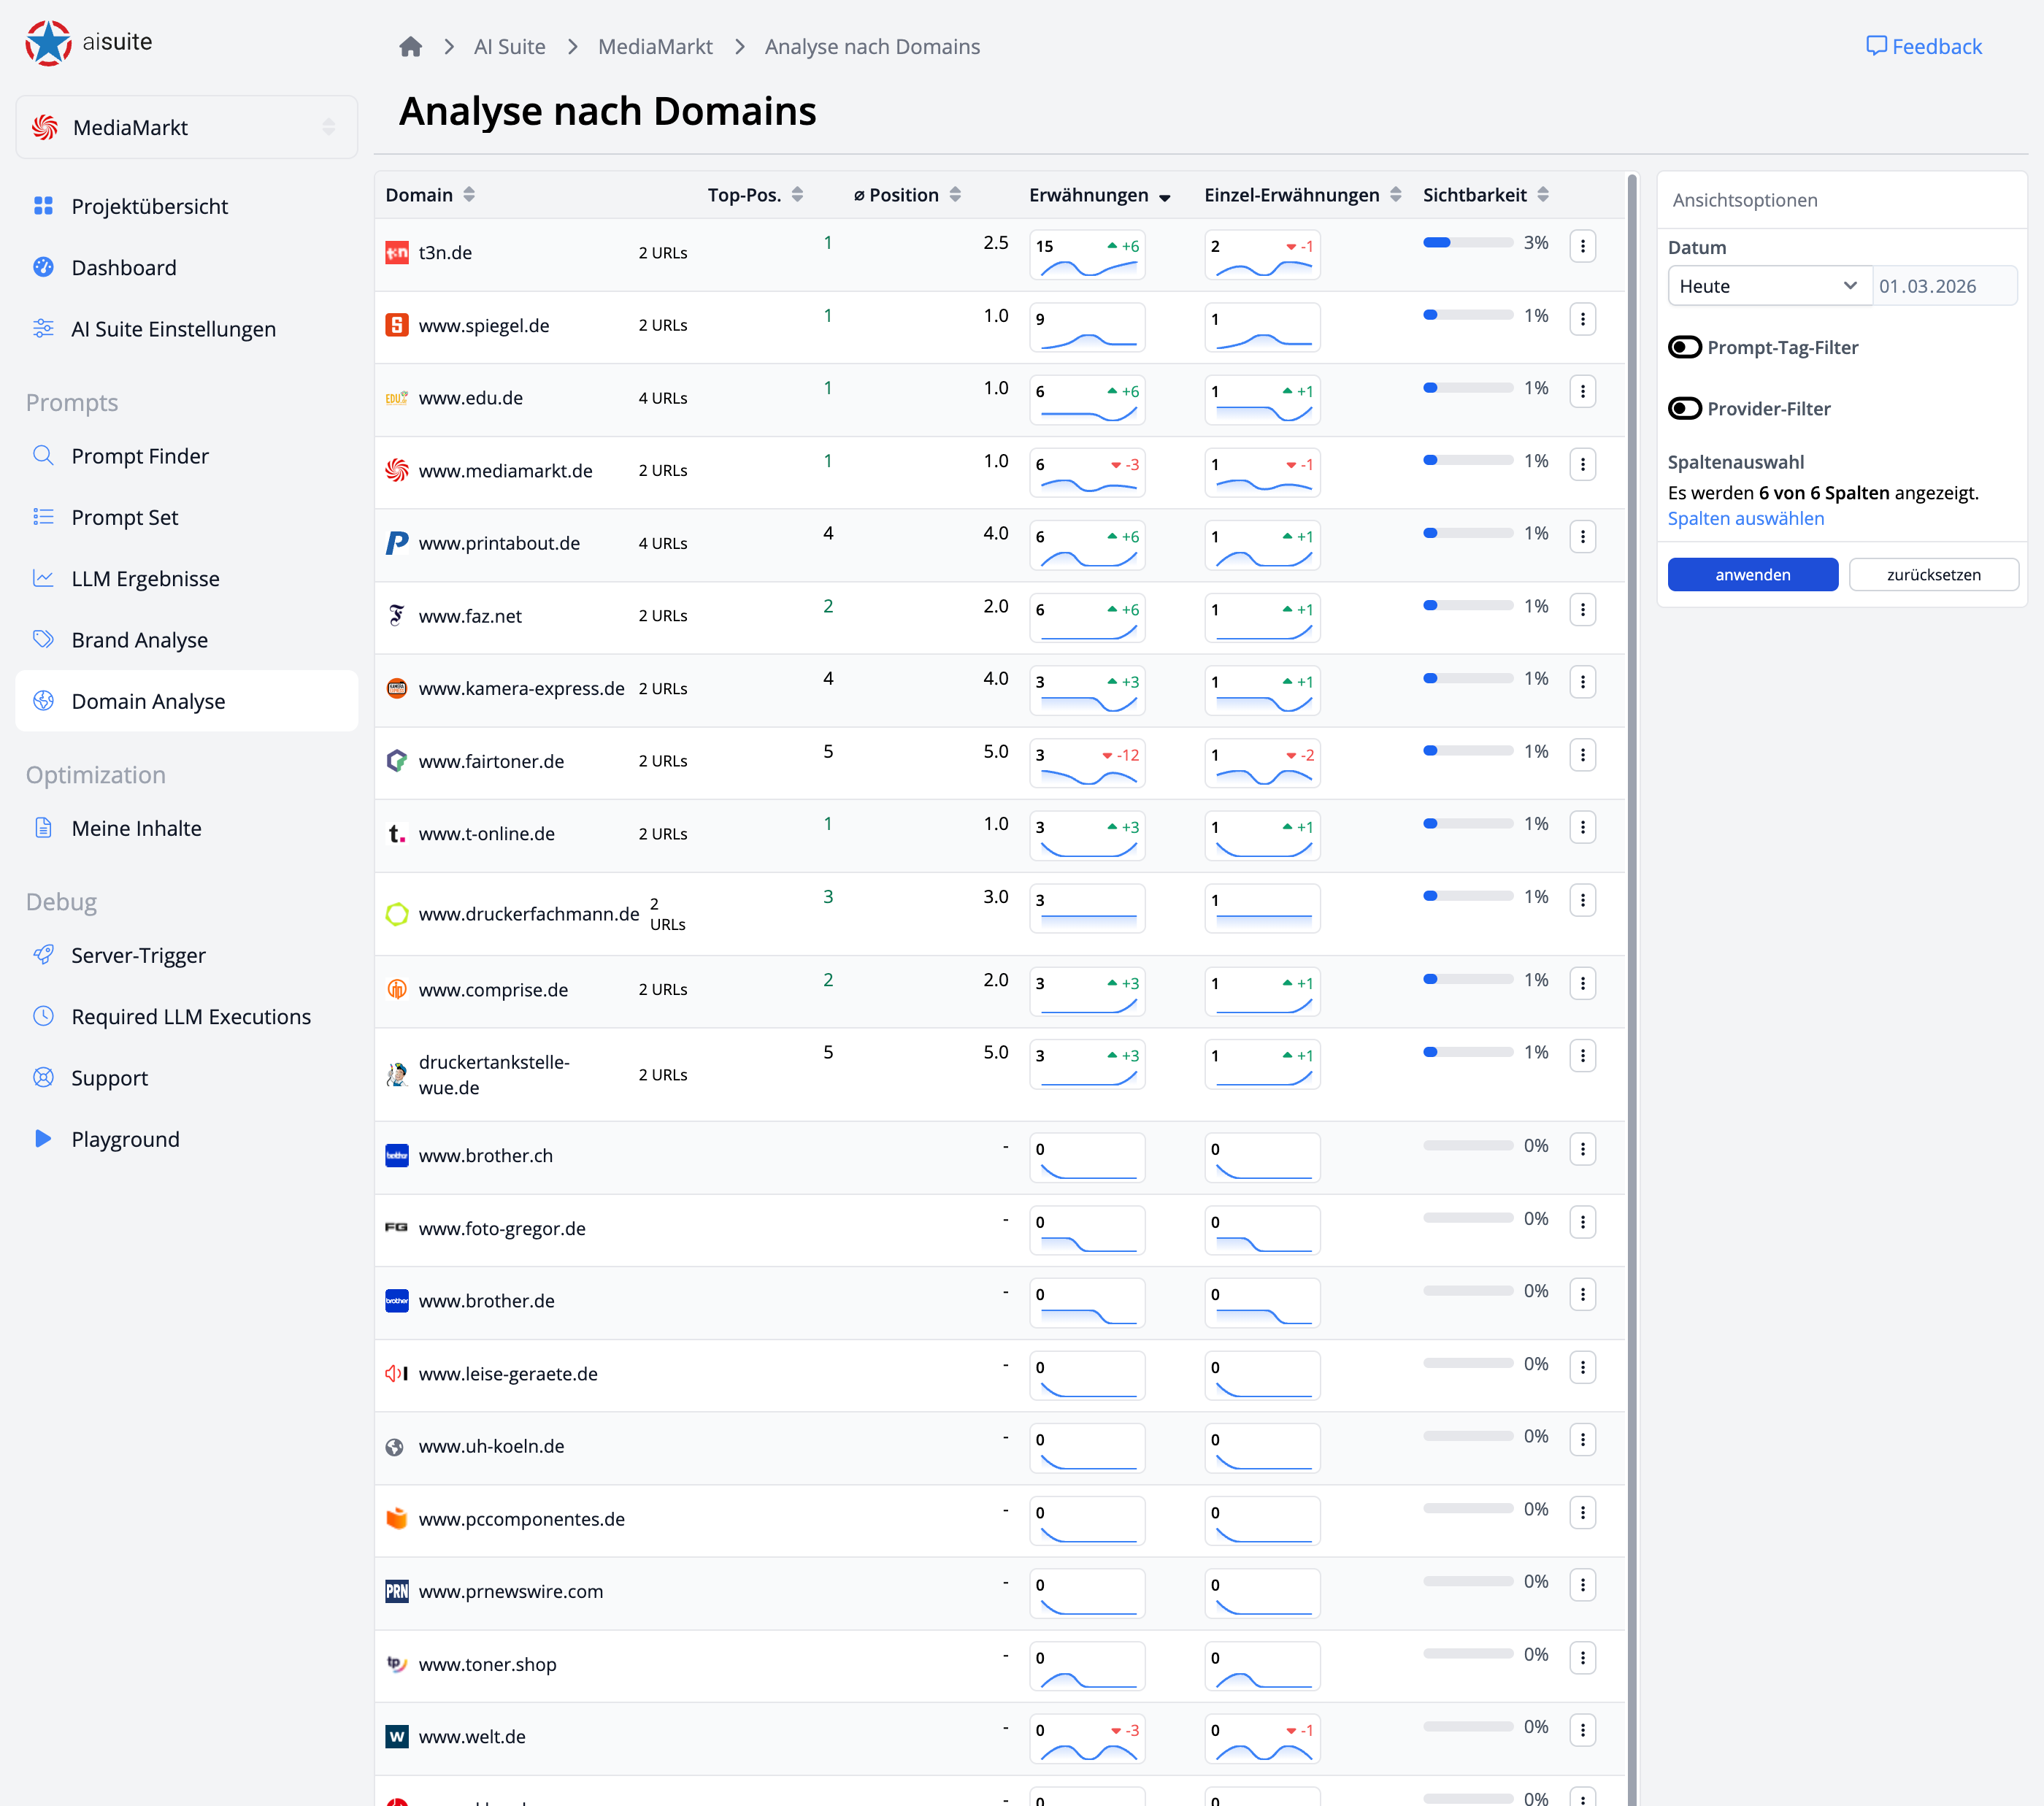Viewport: 2044px width, 1806px height.
Task: Open the row menu for t3n.de
Action: [x=1583, y=245]
